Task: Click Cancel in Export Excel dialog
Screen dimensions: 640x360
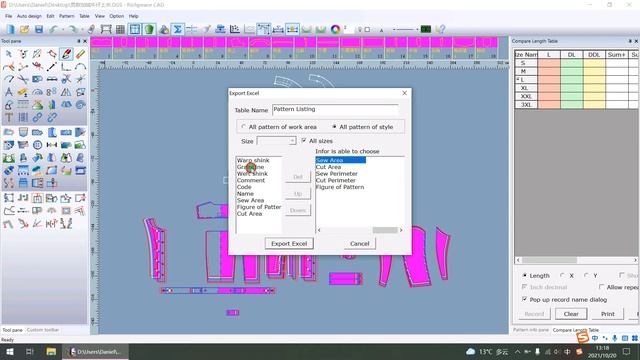Action: (x=360, y=244)
